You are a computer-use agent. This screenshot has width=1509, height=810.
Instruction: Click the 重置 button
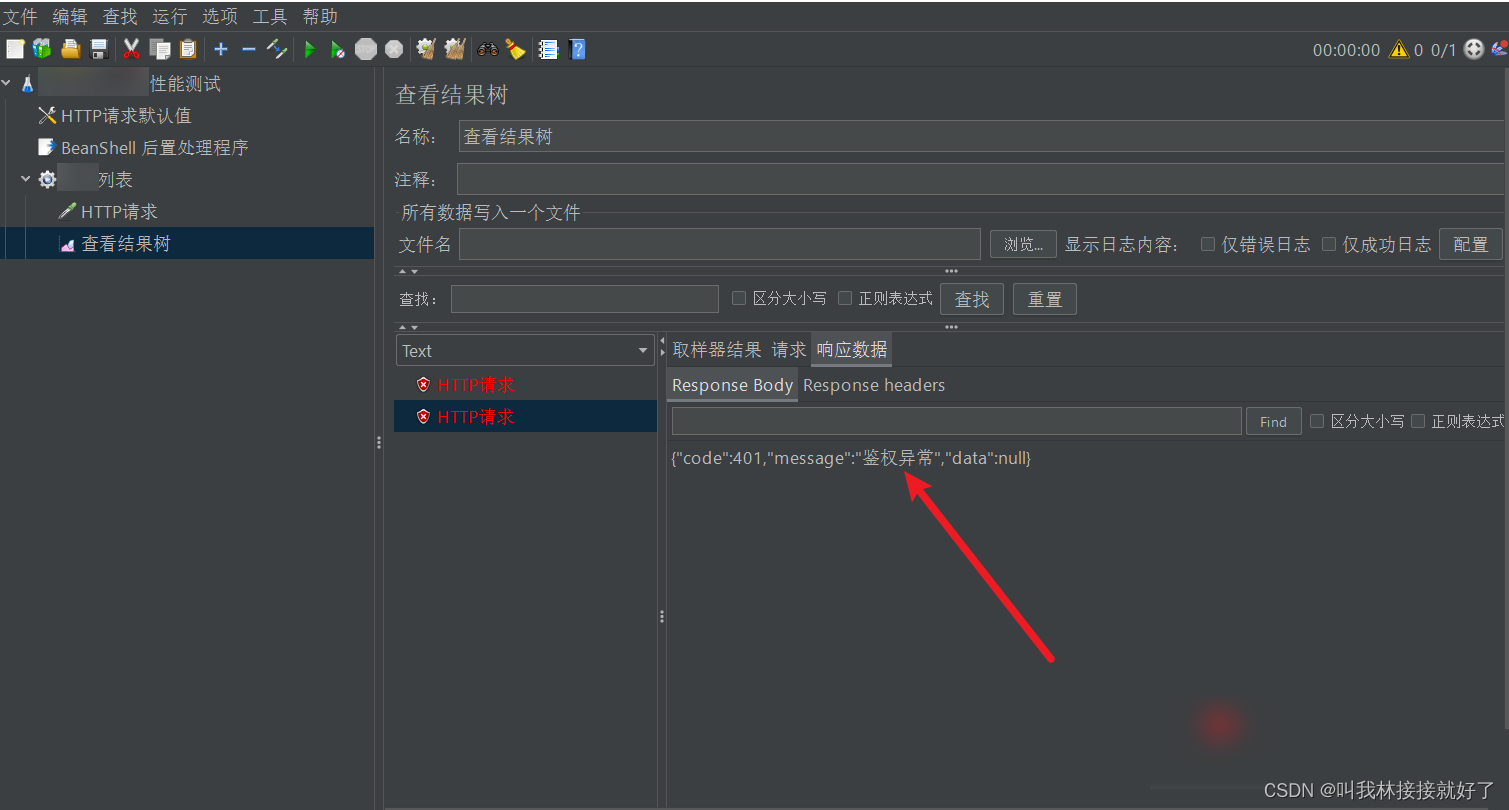(x=1045, y=299)
